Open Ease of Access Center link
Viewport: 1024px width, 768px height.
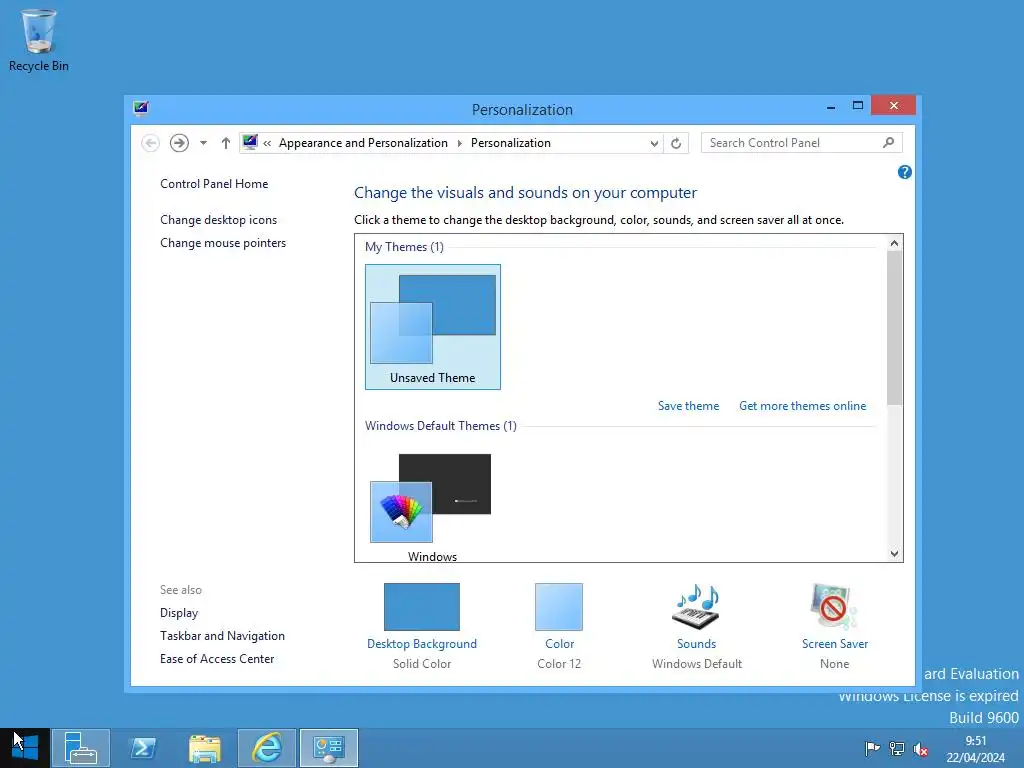217,659
